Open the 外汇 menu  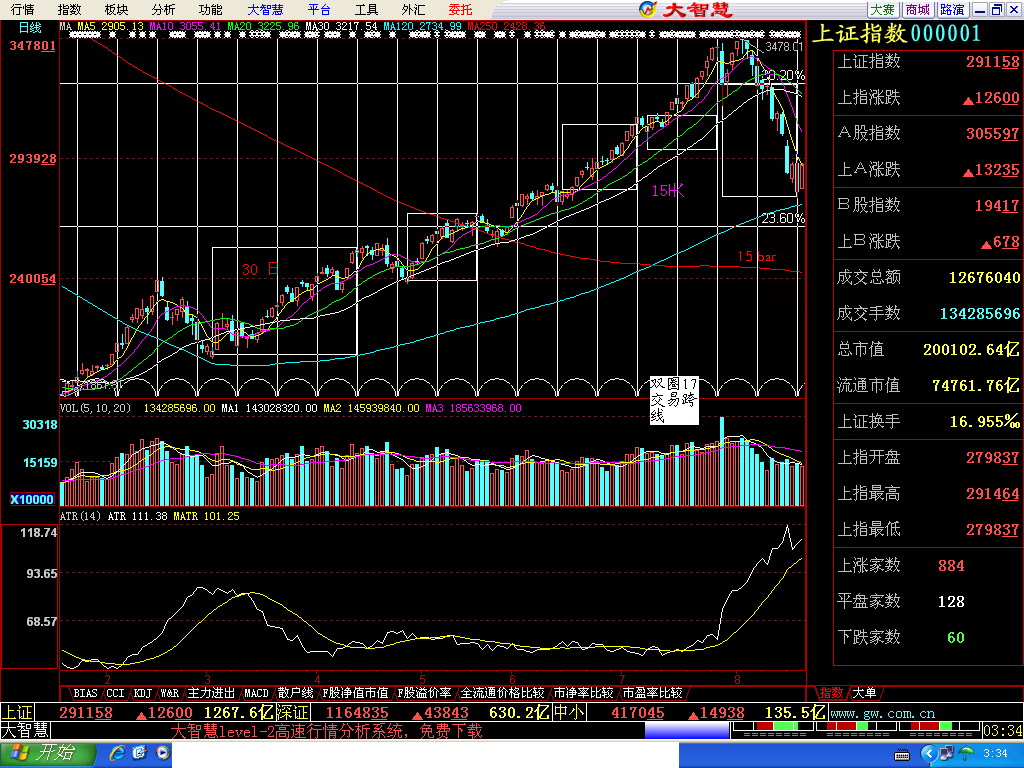[x=413, y=9]
